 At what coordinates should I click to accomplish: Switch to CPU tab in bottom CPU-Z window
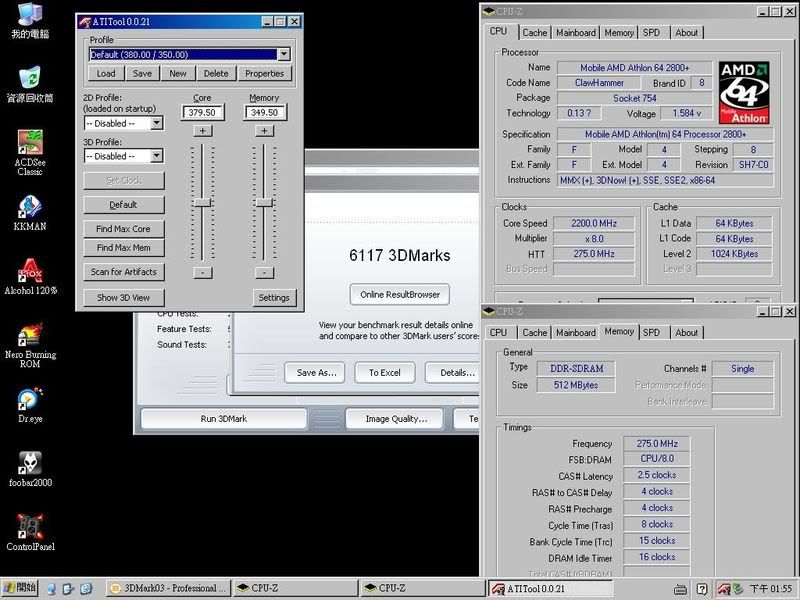pyautogui.click(x=498, y=333)
